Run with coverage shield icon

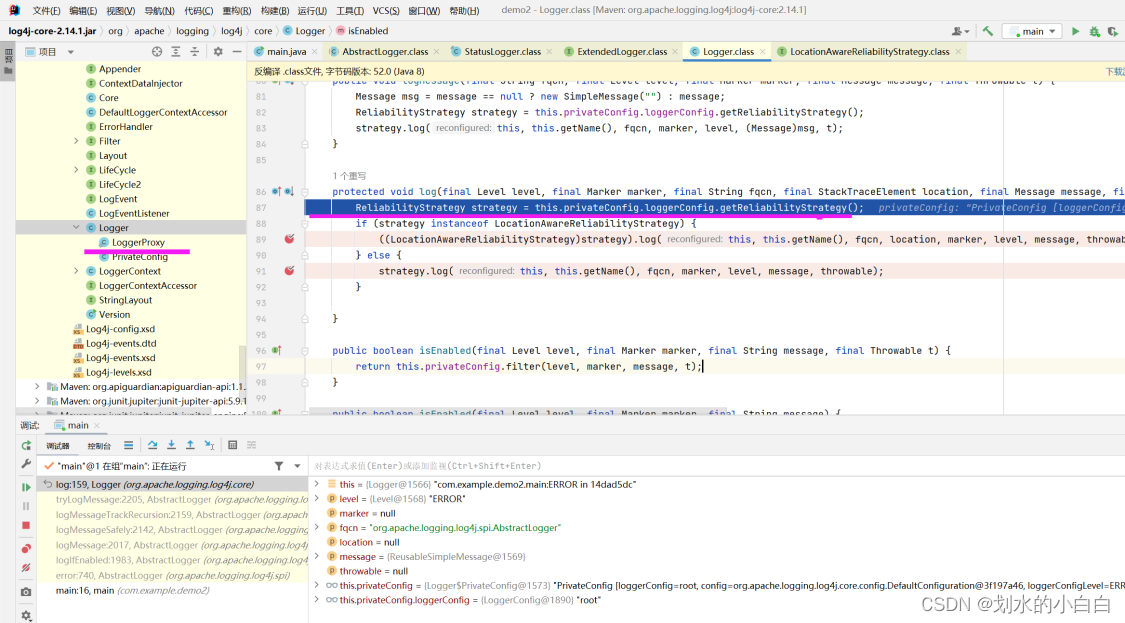tap(1113, 32)
